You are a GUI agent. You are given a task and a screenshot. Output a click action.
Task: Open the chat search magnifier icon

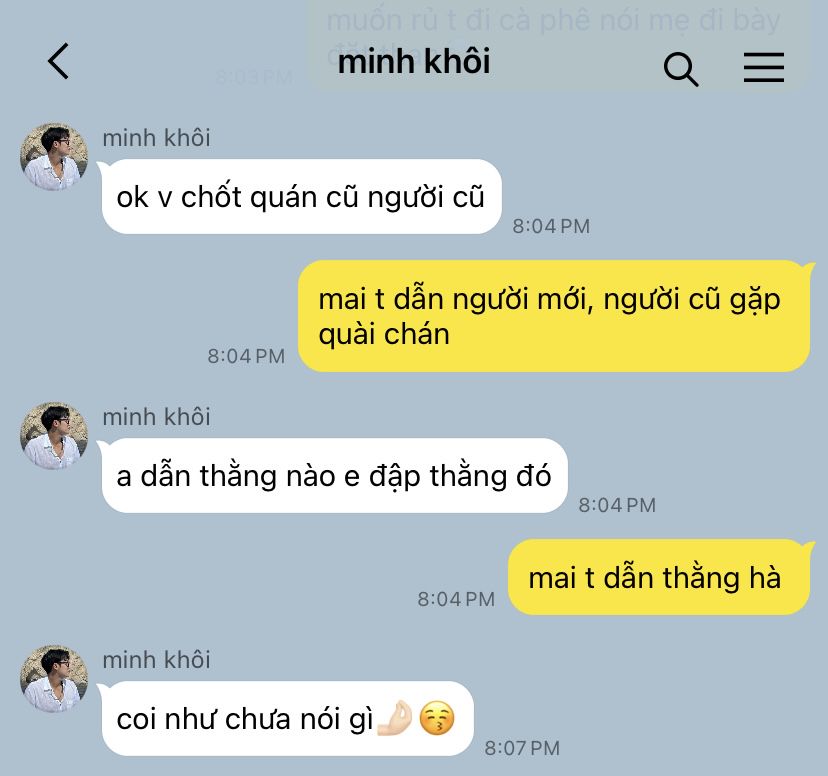click(681, 69)
